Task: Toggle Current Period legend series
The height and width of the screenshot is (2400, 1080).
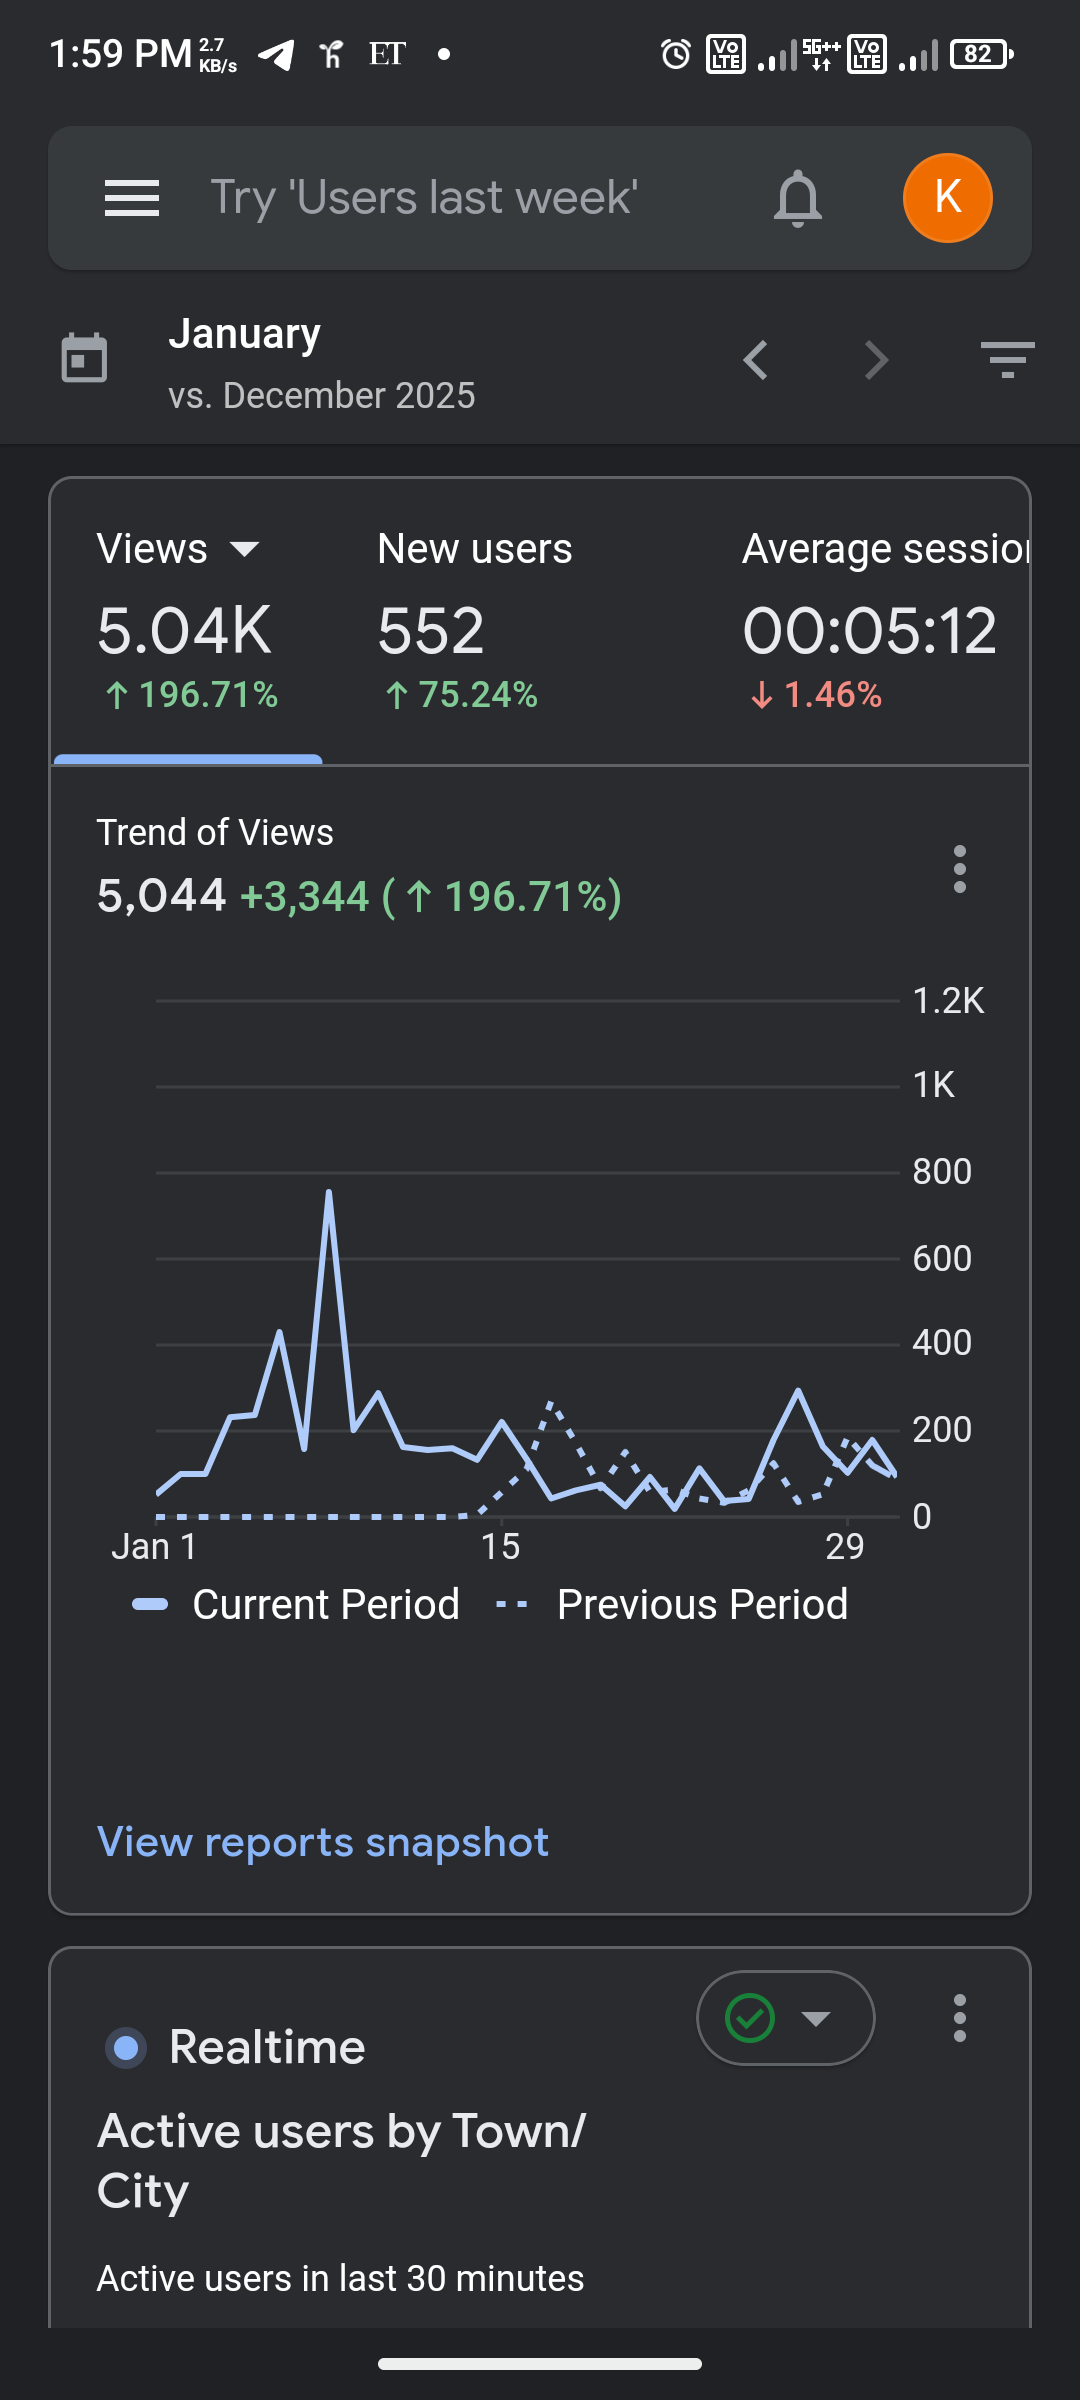Action: point(296,1605)
